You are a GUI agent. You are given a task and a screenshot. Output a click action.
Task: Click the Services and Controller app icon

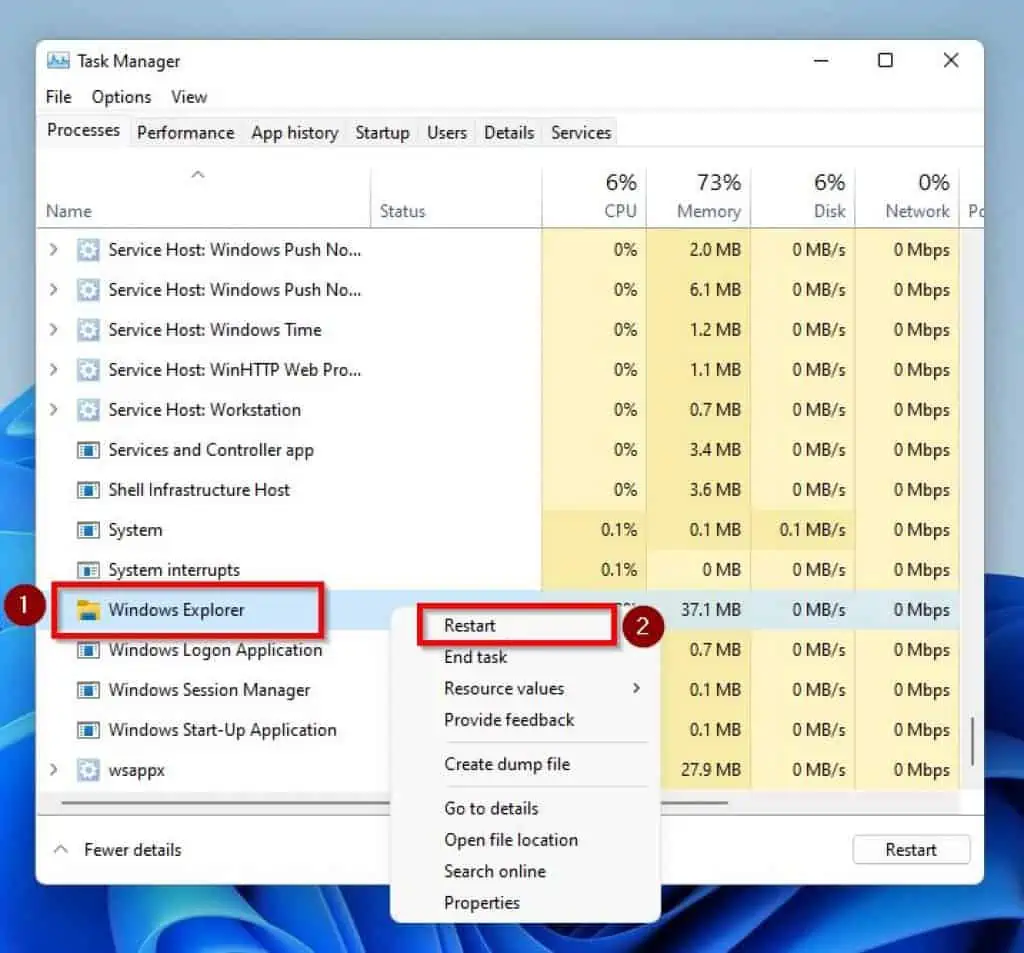(88, 450)
